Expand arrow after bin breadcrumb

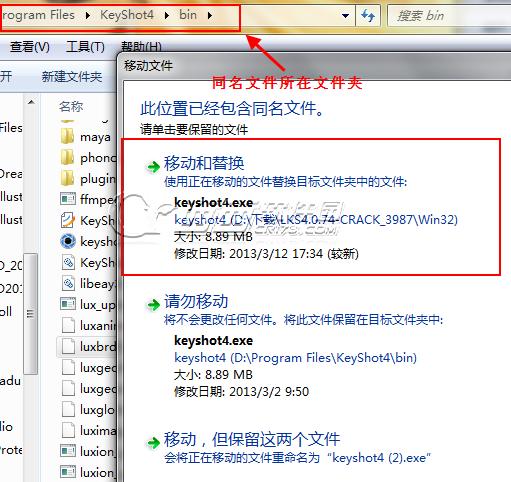coord(210,15)
